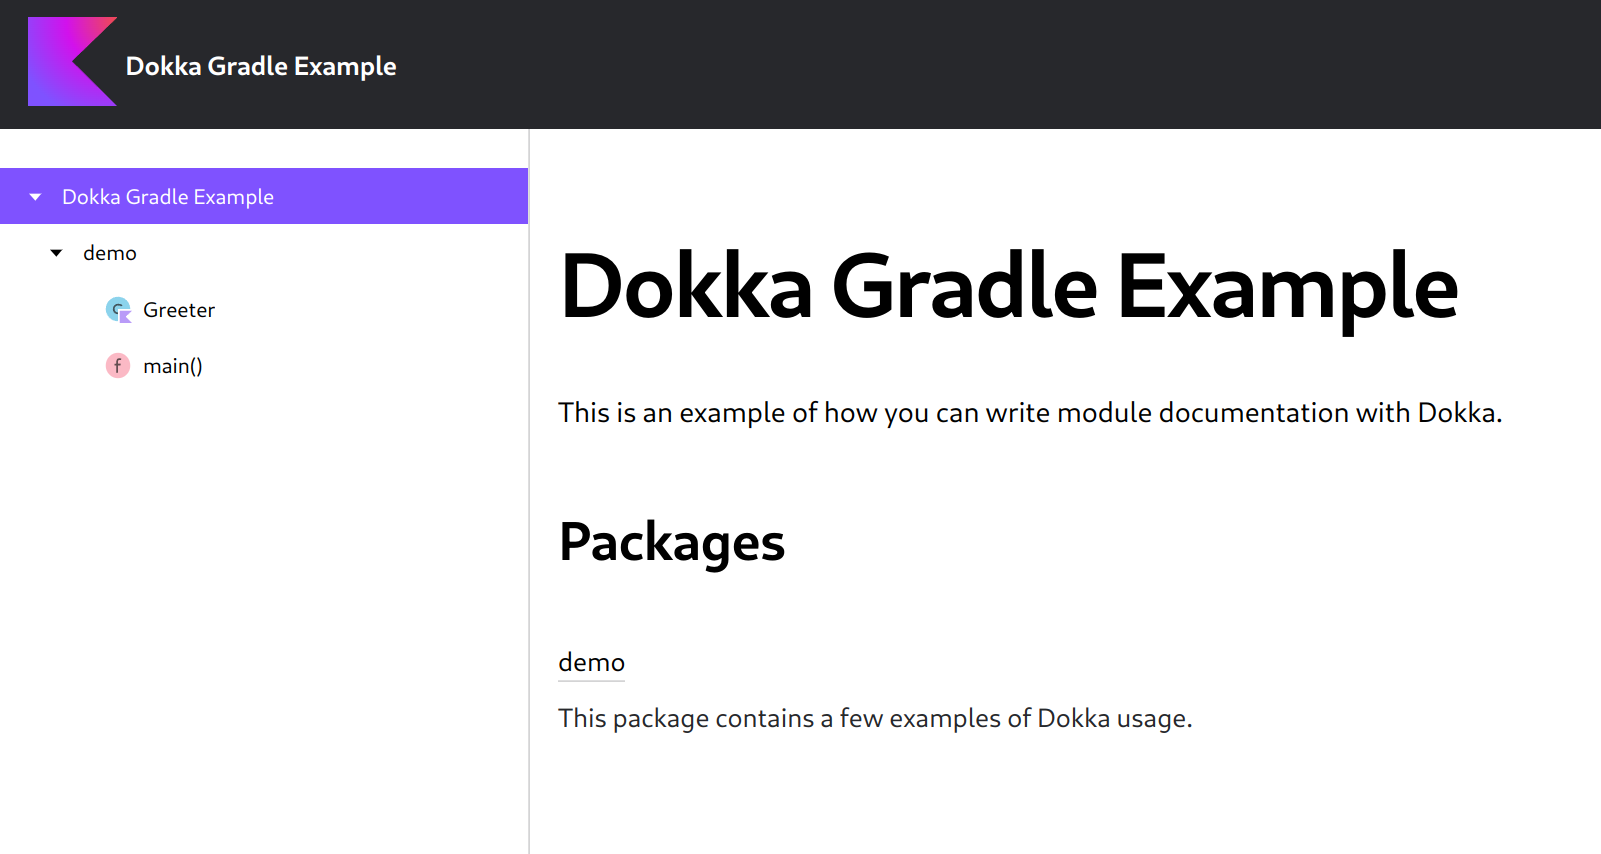
Task: Click the Packages section heading
Action: (x=672, y=543)
